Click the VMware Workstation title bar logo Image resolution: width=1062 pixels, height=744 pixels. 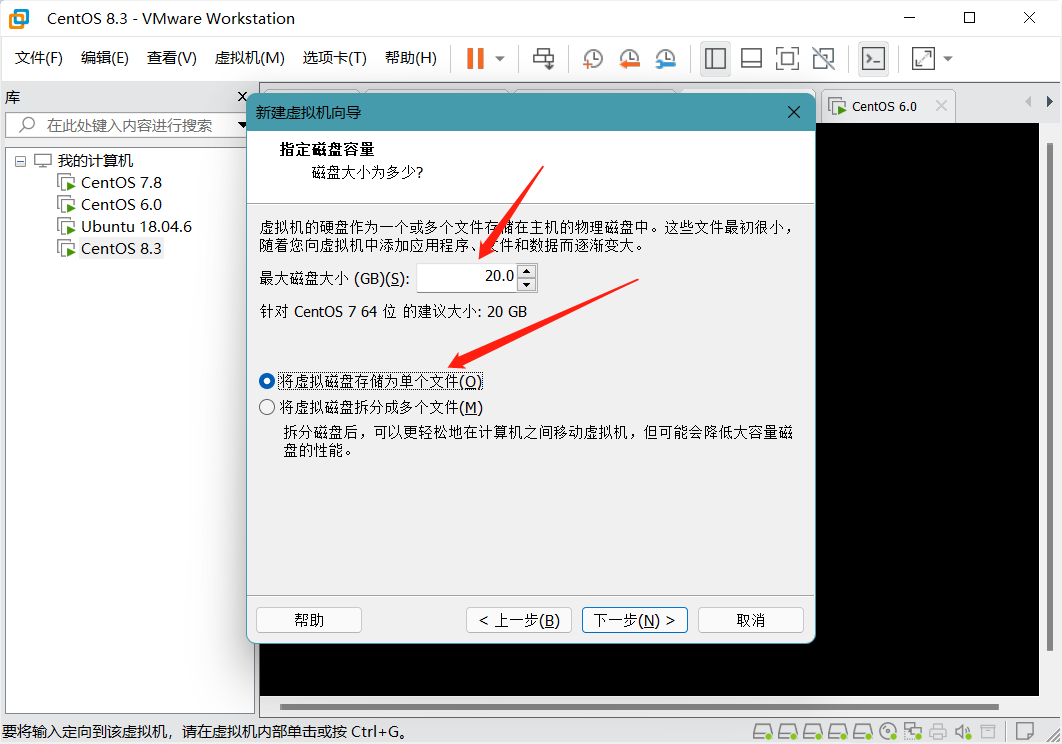[19, 18]
